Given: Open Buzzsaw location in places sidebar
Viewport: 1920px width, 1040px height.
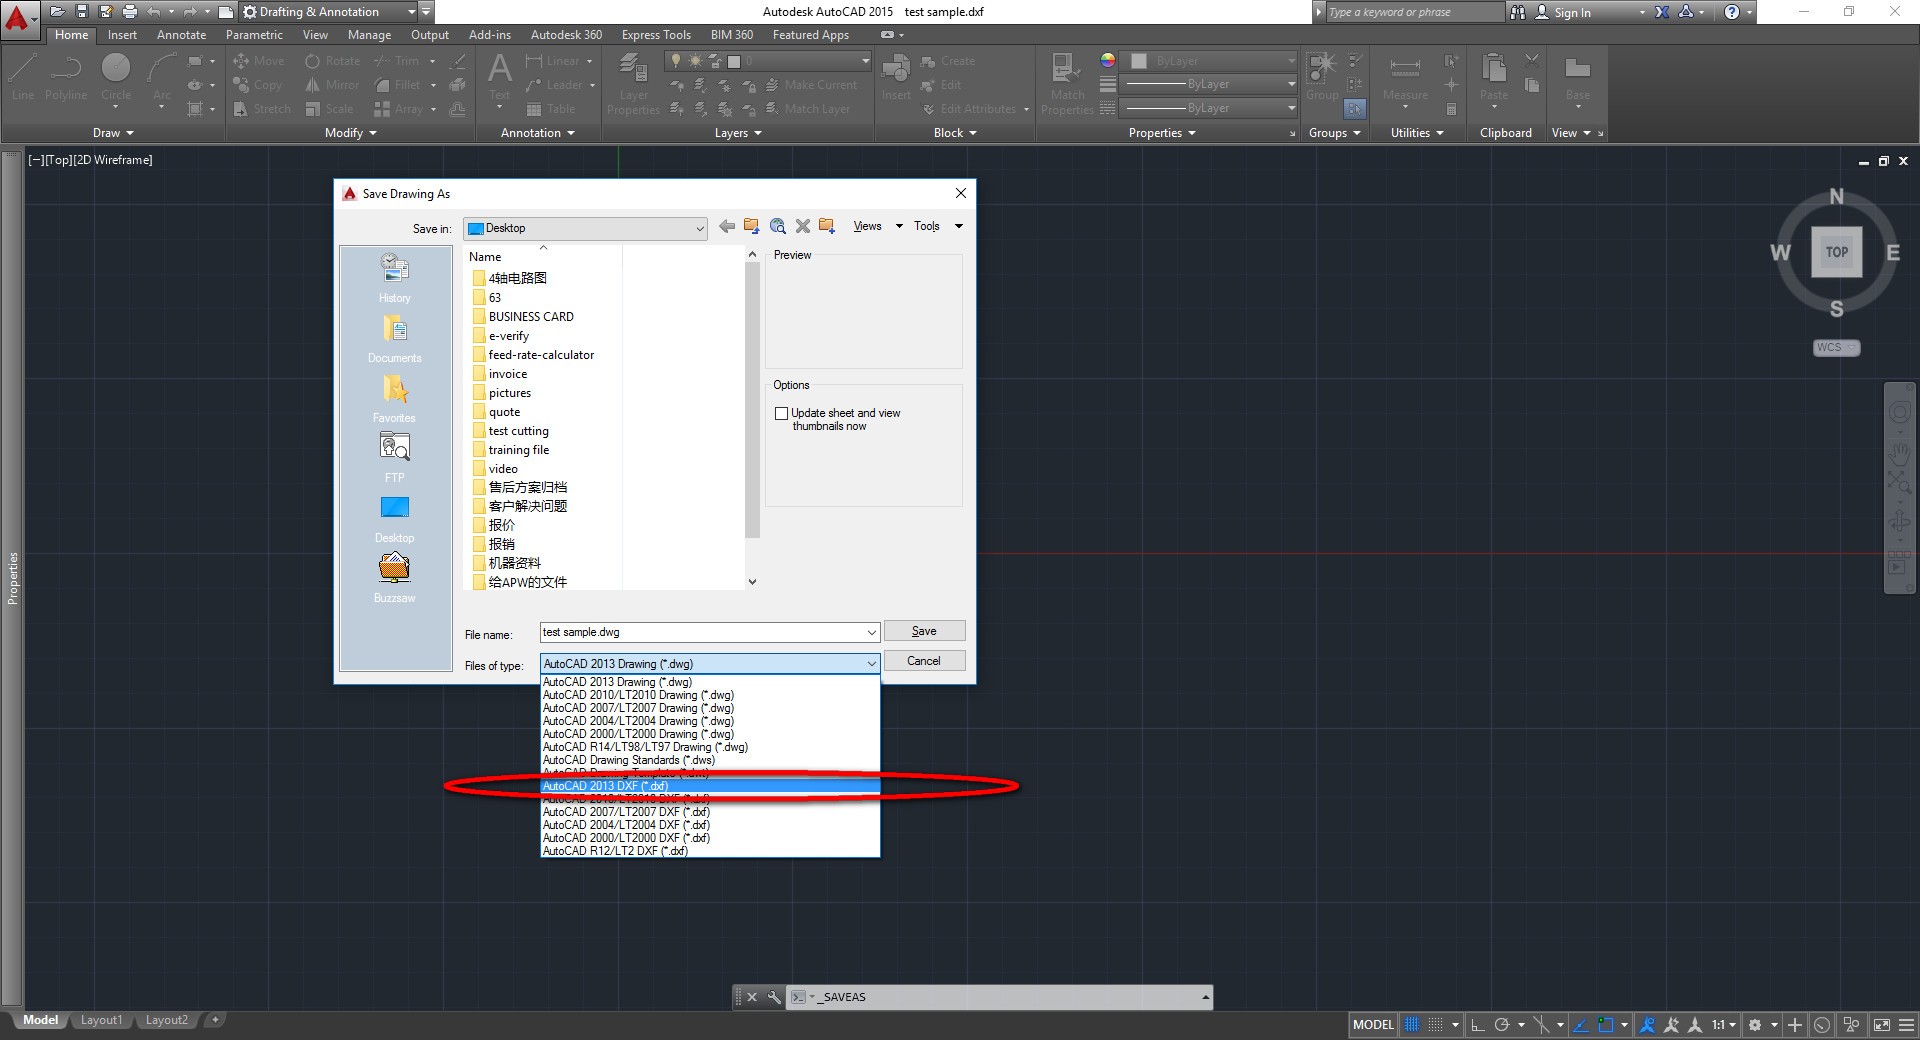Looking at the screenshot, I should coord(395,579).
